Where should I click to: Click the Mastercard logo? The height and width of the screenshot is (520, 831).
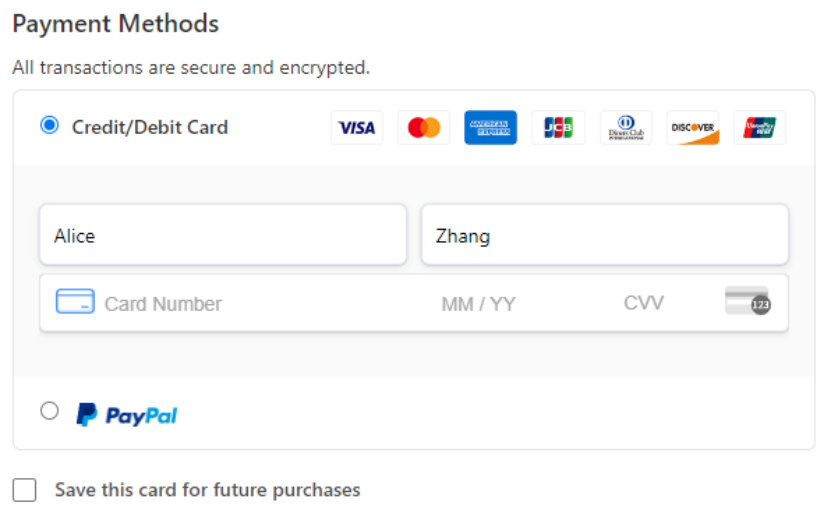[x=423, y=128]
